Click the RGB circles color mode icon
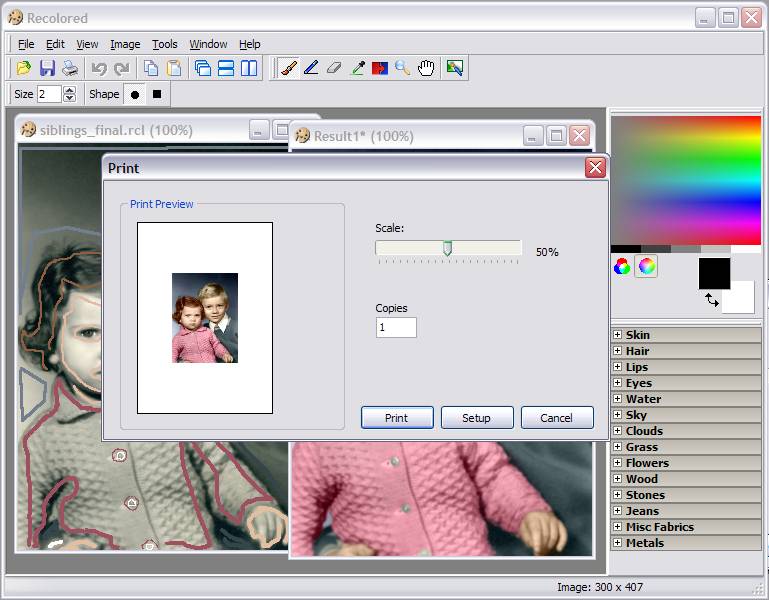Viewport: 769px width, 600px height. pos(622,267)
